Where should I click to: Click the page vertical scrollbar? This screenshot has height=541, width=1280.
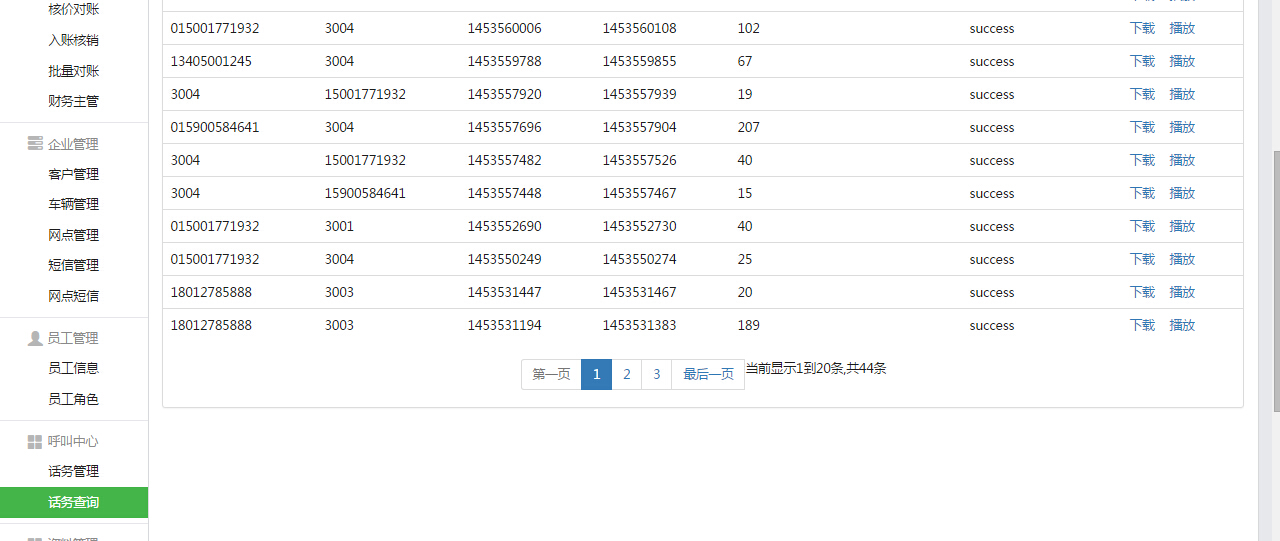tap(1275, 280)
